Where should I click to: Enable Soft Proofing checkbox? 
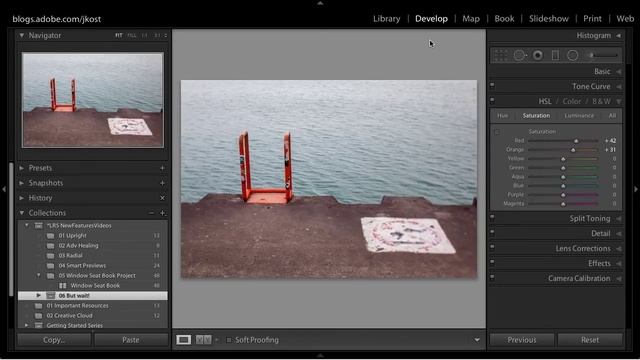pyautogui.click(x=229, y=340)
